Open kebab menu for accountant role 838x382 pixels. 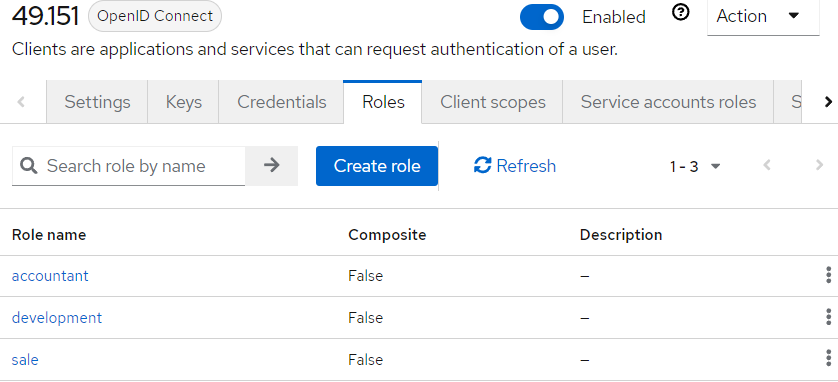coord(828,276)
